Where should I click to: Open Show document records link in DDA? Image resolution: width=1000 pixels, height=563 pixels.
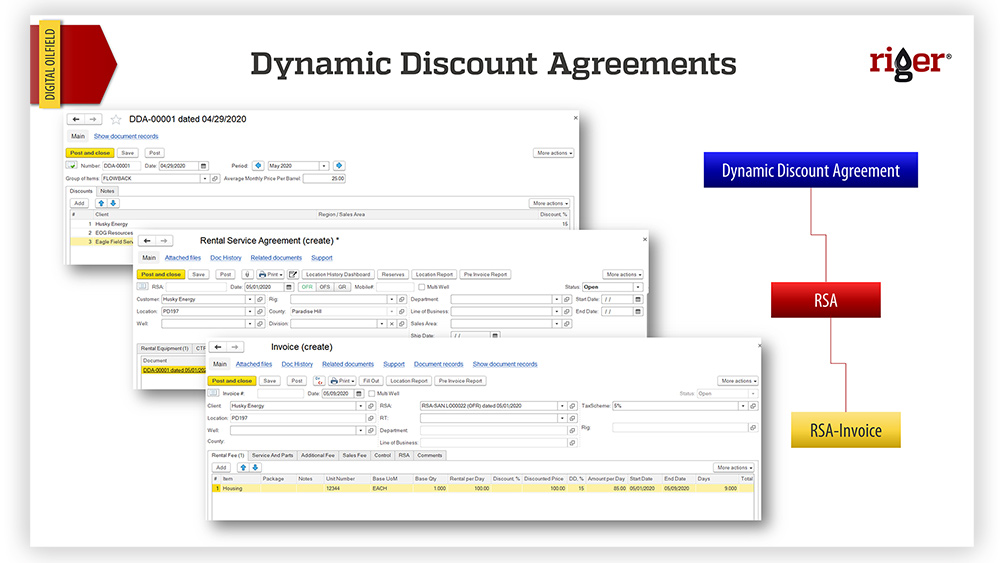pyautogui.click(x=126, y=136)
